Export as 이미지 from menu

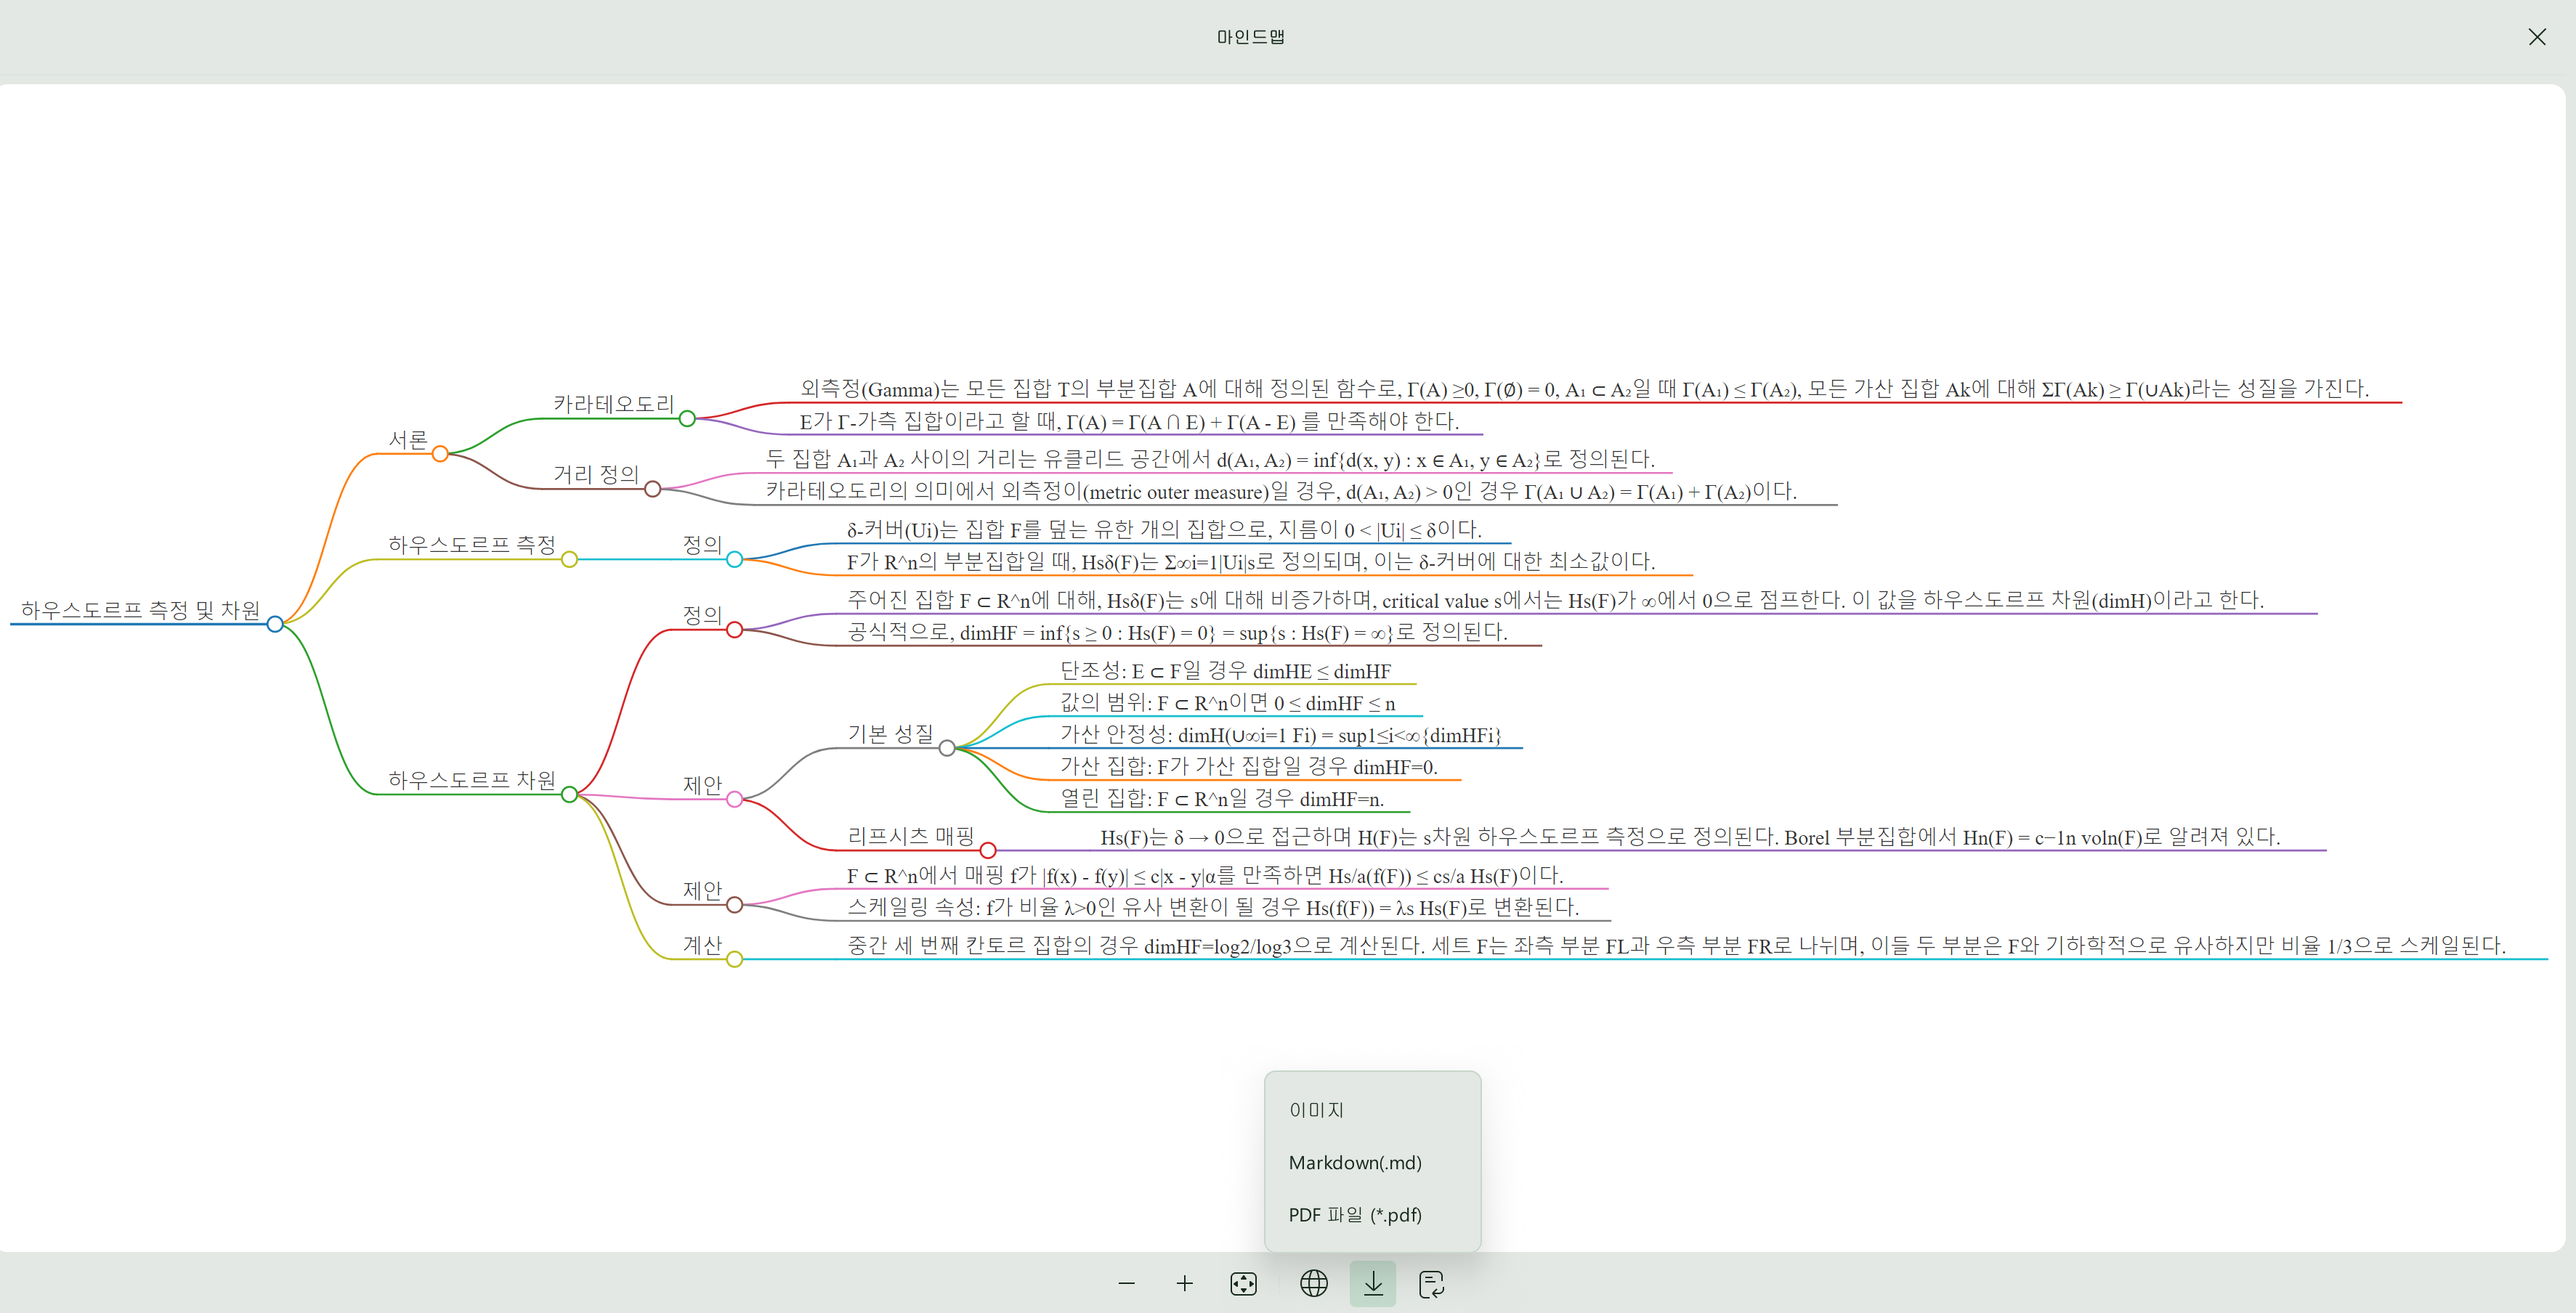(x=1316, y=1110)
